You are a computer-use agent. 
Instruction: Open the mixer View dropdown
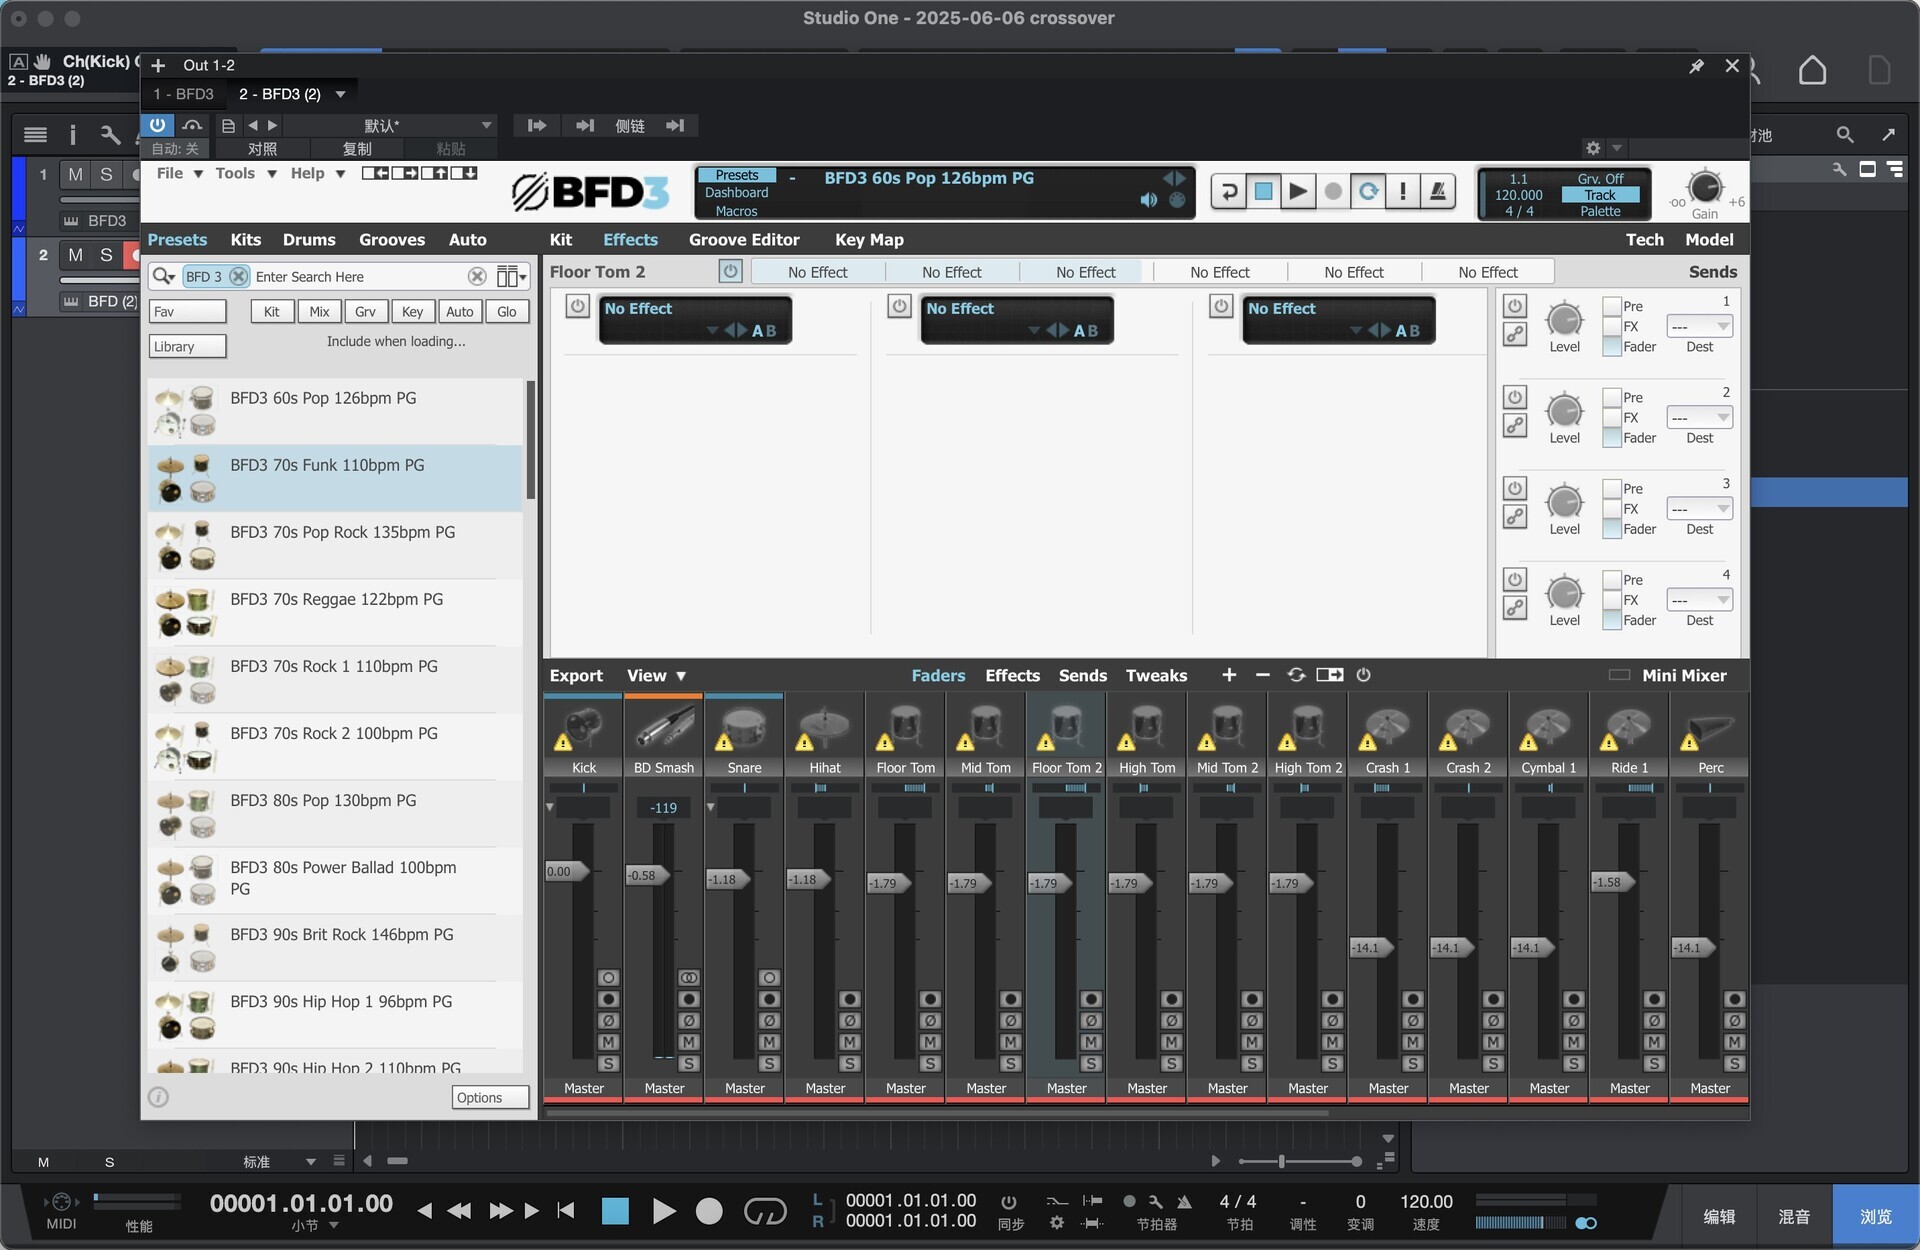point(656,675)
